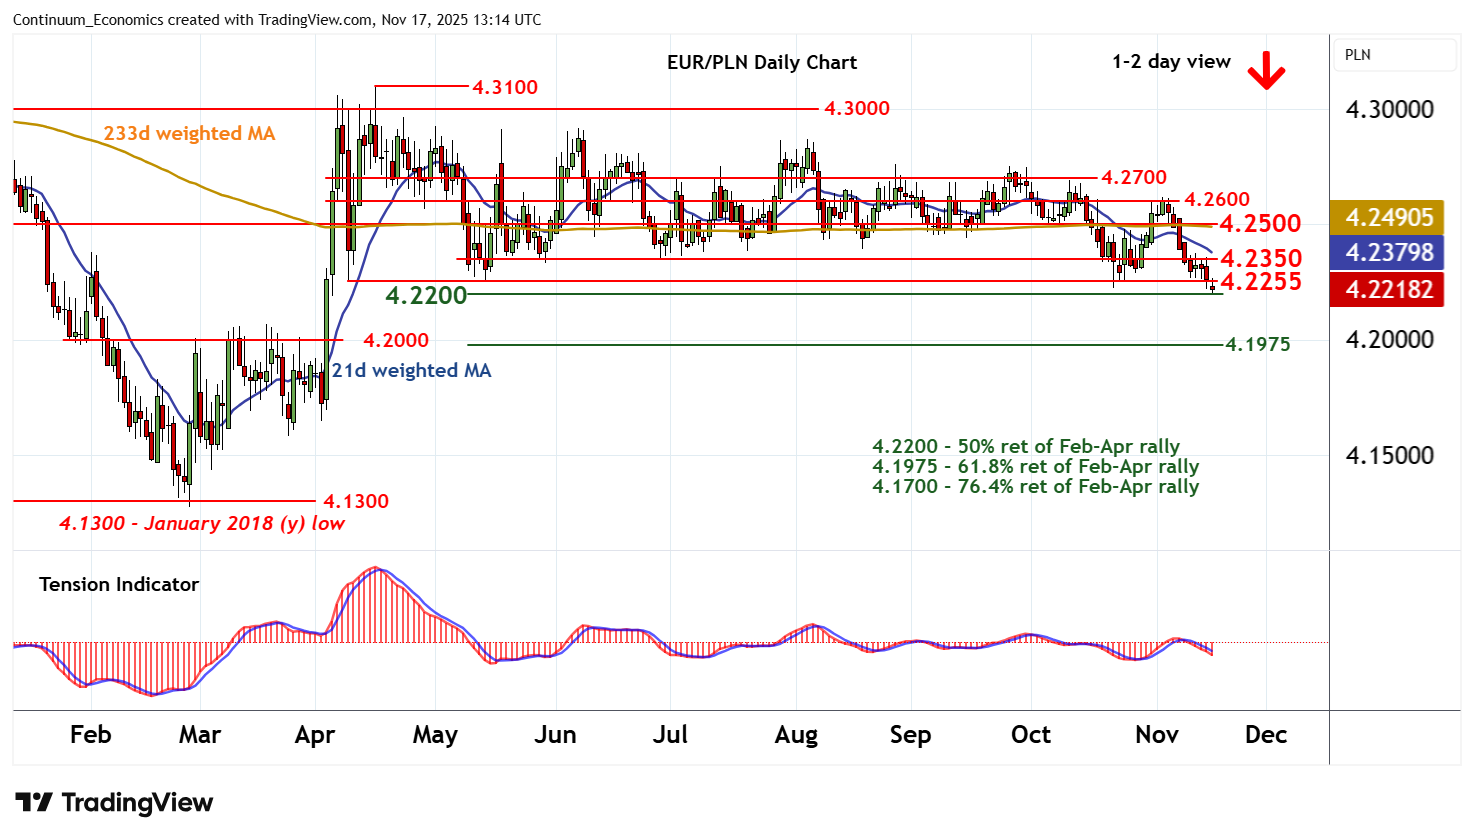Screen dimensions: 1474x840
Task: Click the 4.3100 resistance level label
Action: [x=505, y=88]
